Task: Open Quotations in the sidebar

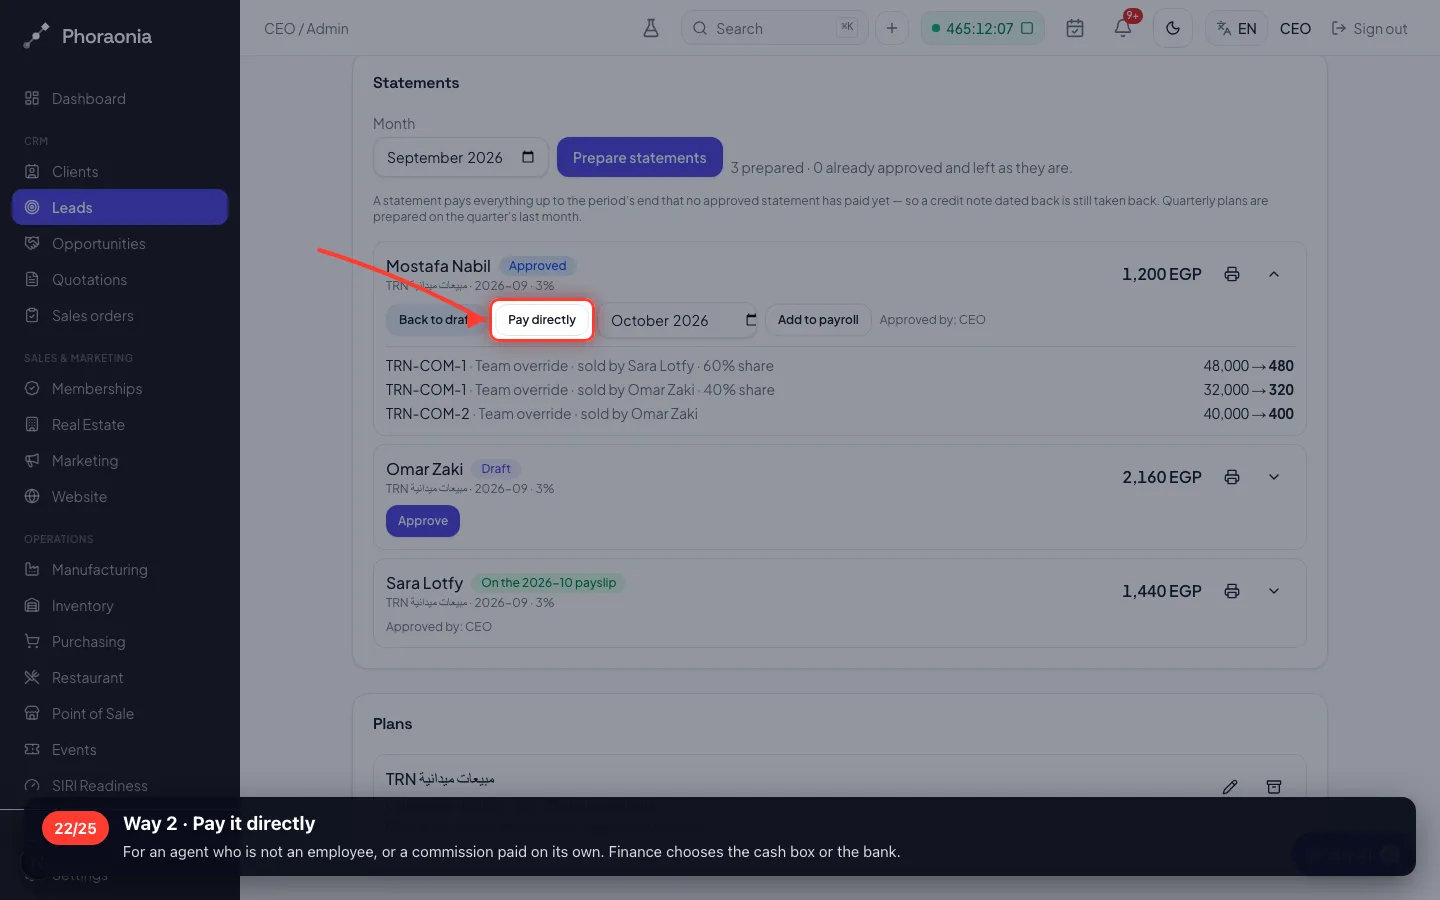Action: pos(120,279)
